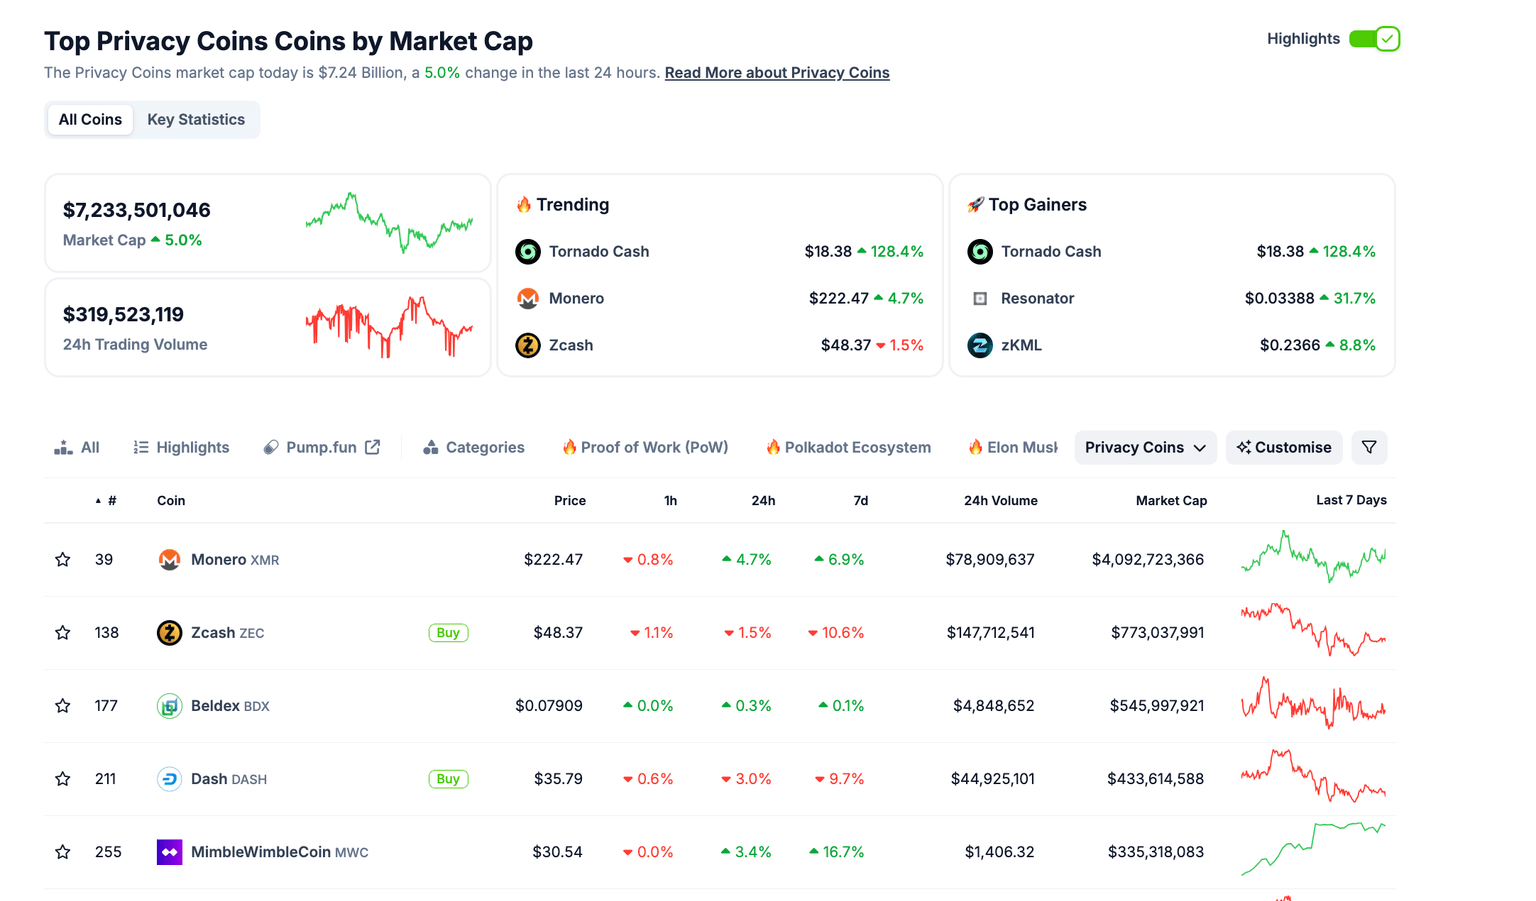Expand the Privacy Coins dropdown
Viewport: 1536px width, 901px height.
click(1145, 447)
